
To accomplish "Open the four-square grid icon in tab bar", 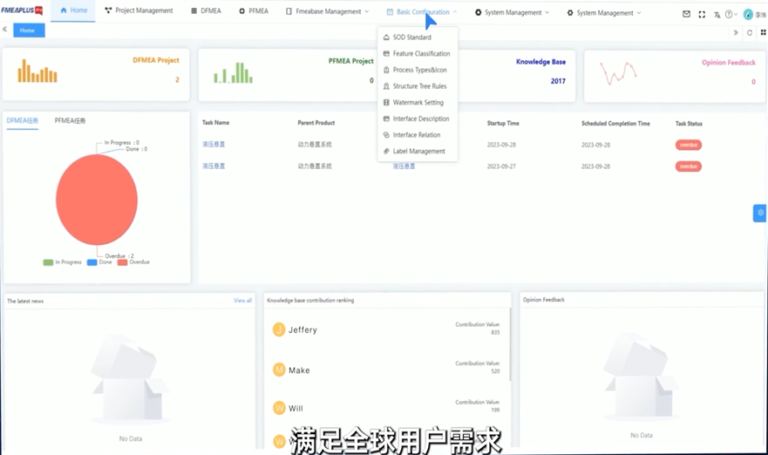I will [x=763, y=32].
